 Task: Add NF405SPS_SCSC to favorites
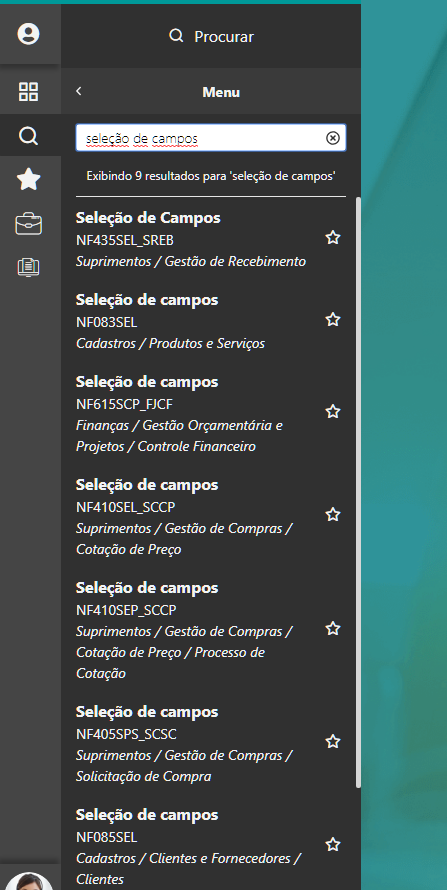[x=332, y=742]
